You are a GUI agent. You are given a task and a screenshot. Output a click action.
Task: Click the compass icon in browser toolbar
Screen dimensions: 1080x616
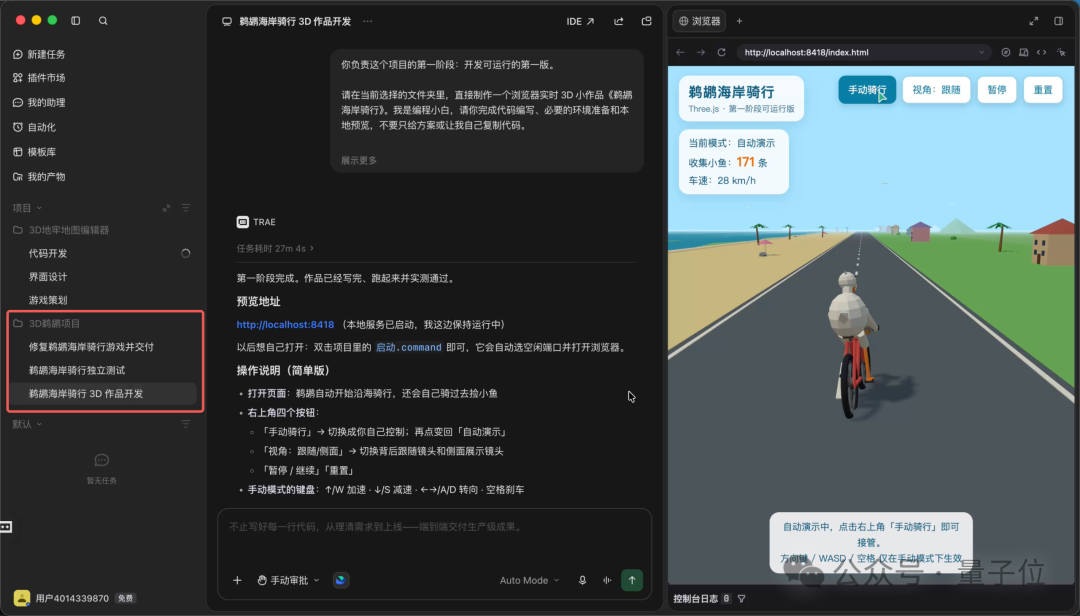1006,52
